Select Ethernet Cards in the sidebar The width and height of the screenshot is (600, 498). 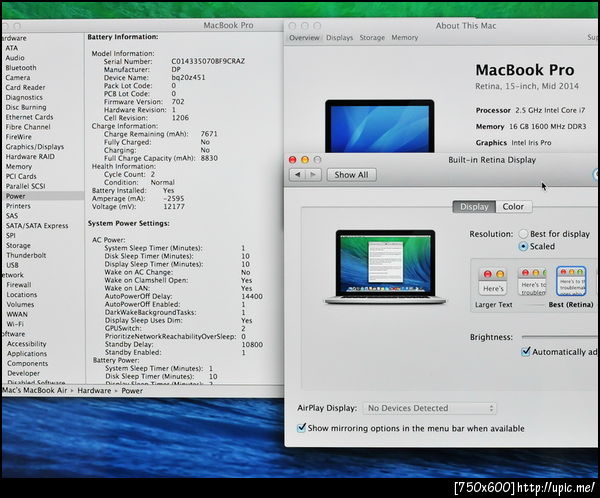[29, 117]
